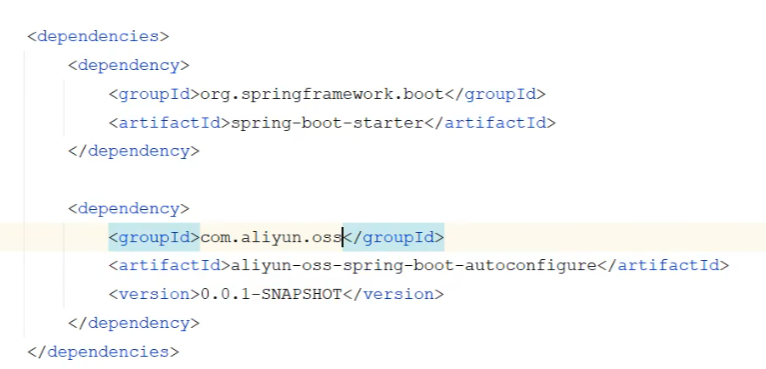This screenshot has height=369, width=766.
Task: Click aliyun-oss-spring-boot-autoconfigure artifact value
Action: pyautogui.click(x=413, y=266)
